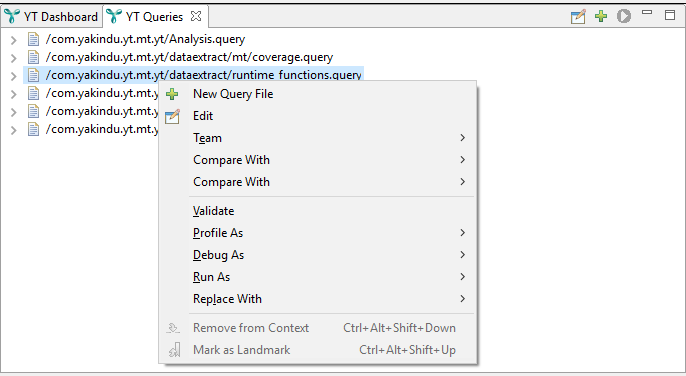
Task: Click the YT Queries tab icon
Action: (x=114, y=16)
